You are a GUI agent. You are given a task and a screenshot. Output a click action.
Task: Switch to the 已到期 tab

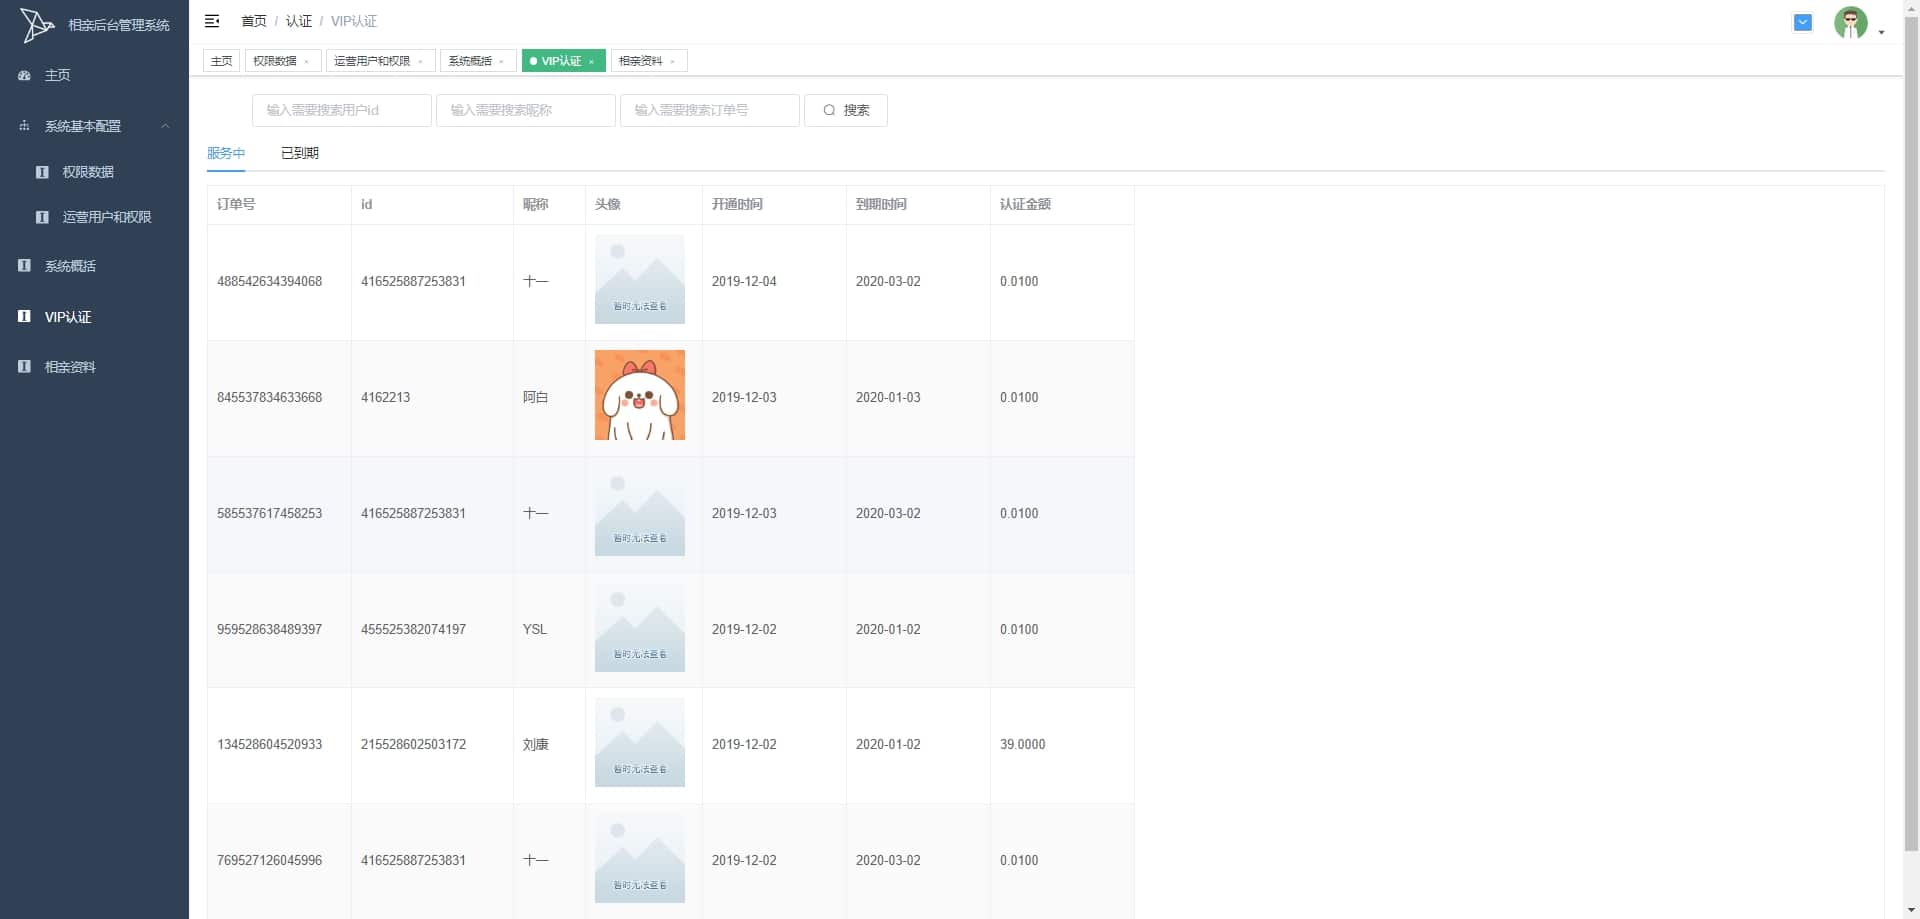(300, 153)
